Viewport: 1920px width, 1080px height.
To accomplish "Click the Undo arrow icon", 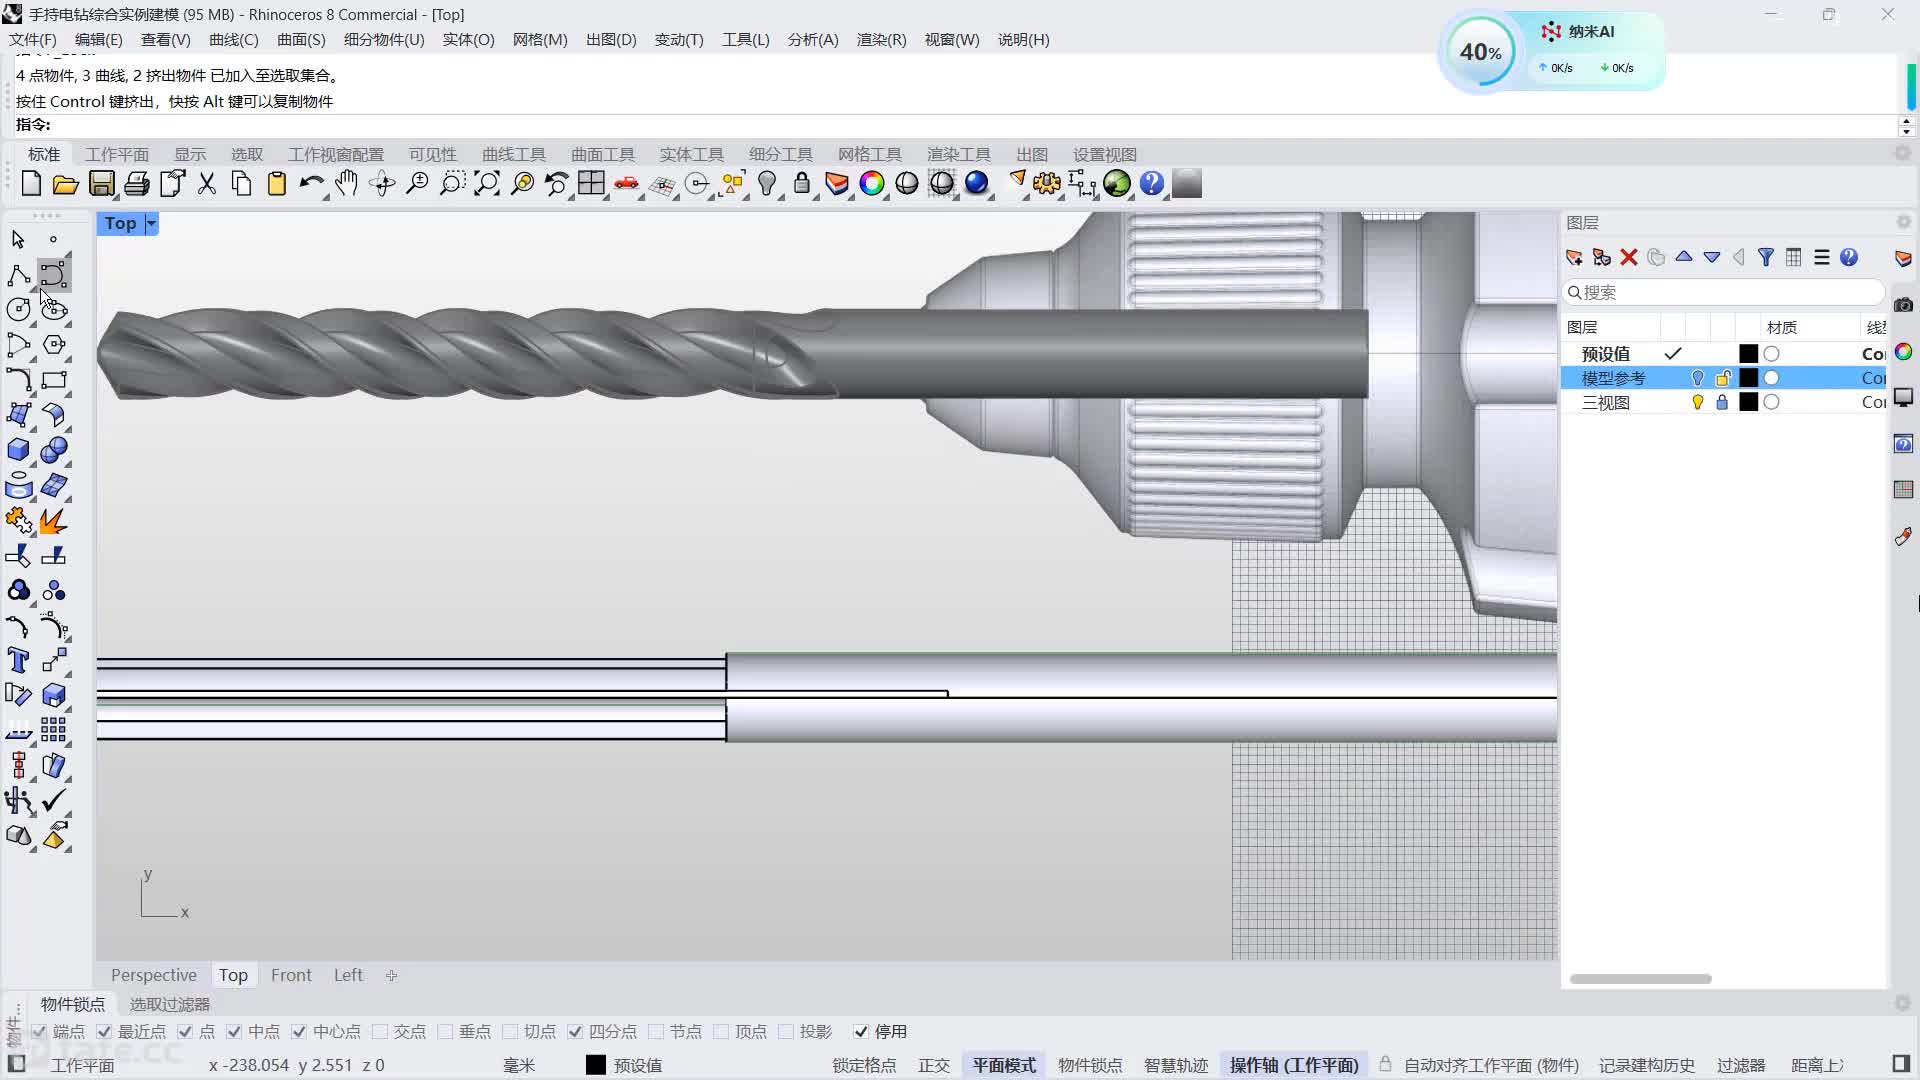I will click(311, 184).
